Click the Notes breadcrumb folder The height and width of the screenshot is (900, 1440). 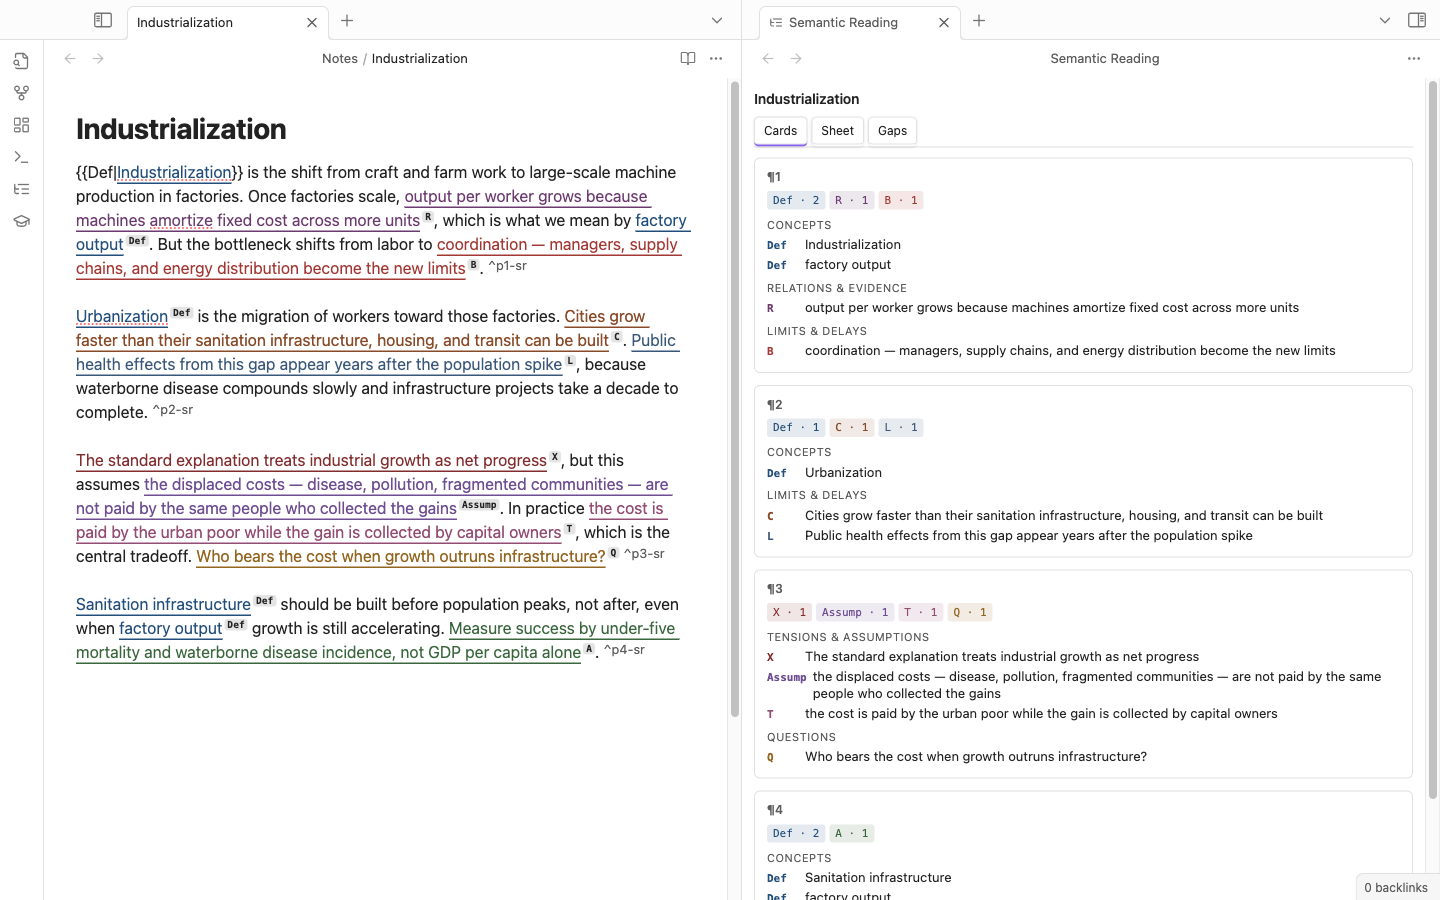340,59
